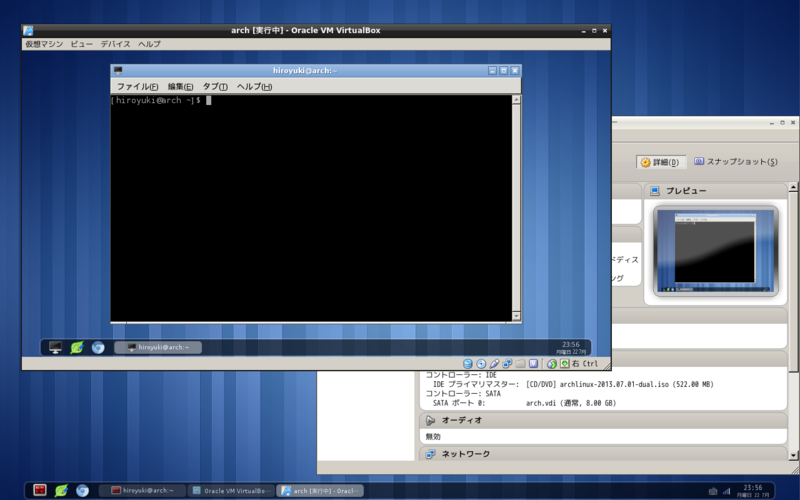Click スナップショット(S) button in VirtualBox Manager

pos(736,162)
